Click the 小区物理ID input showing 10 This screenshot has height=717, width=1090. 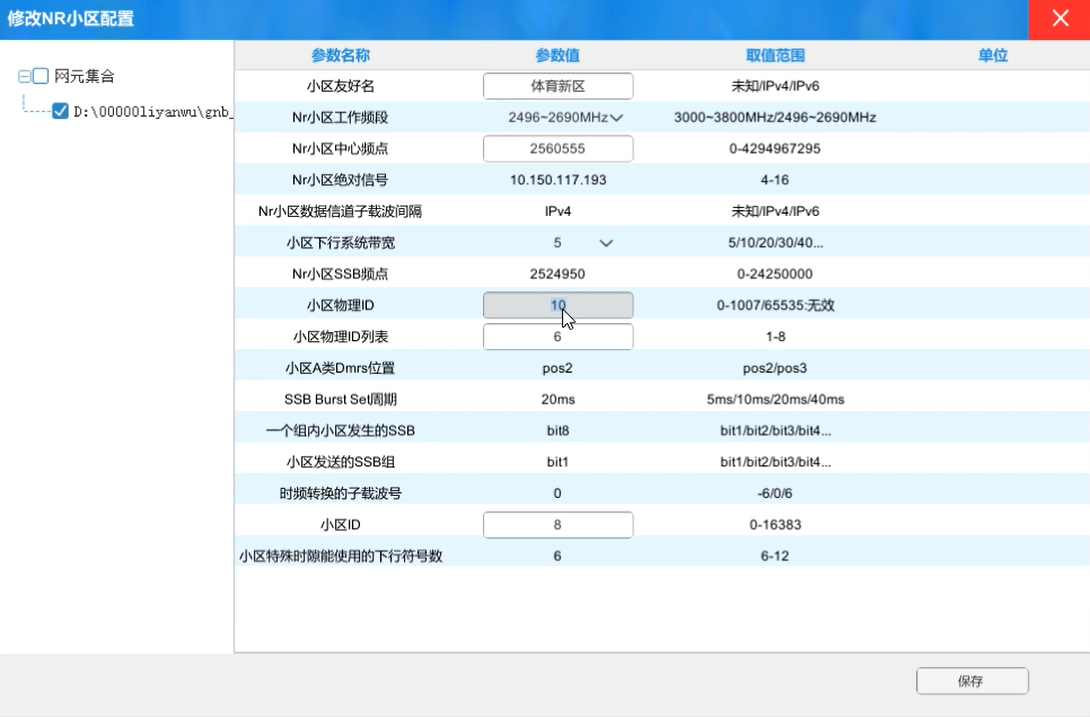(558, 305)
